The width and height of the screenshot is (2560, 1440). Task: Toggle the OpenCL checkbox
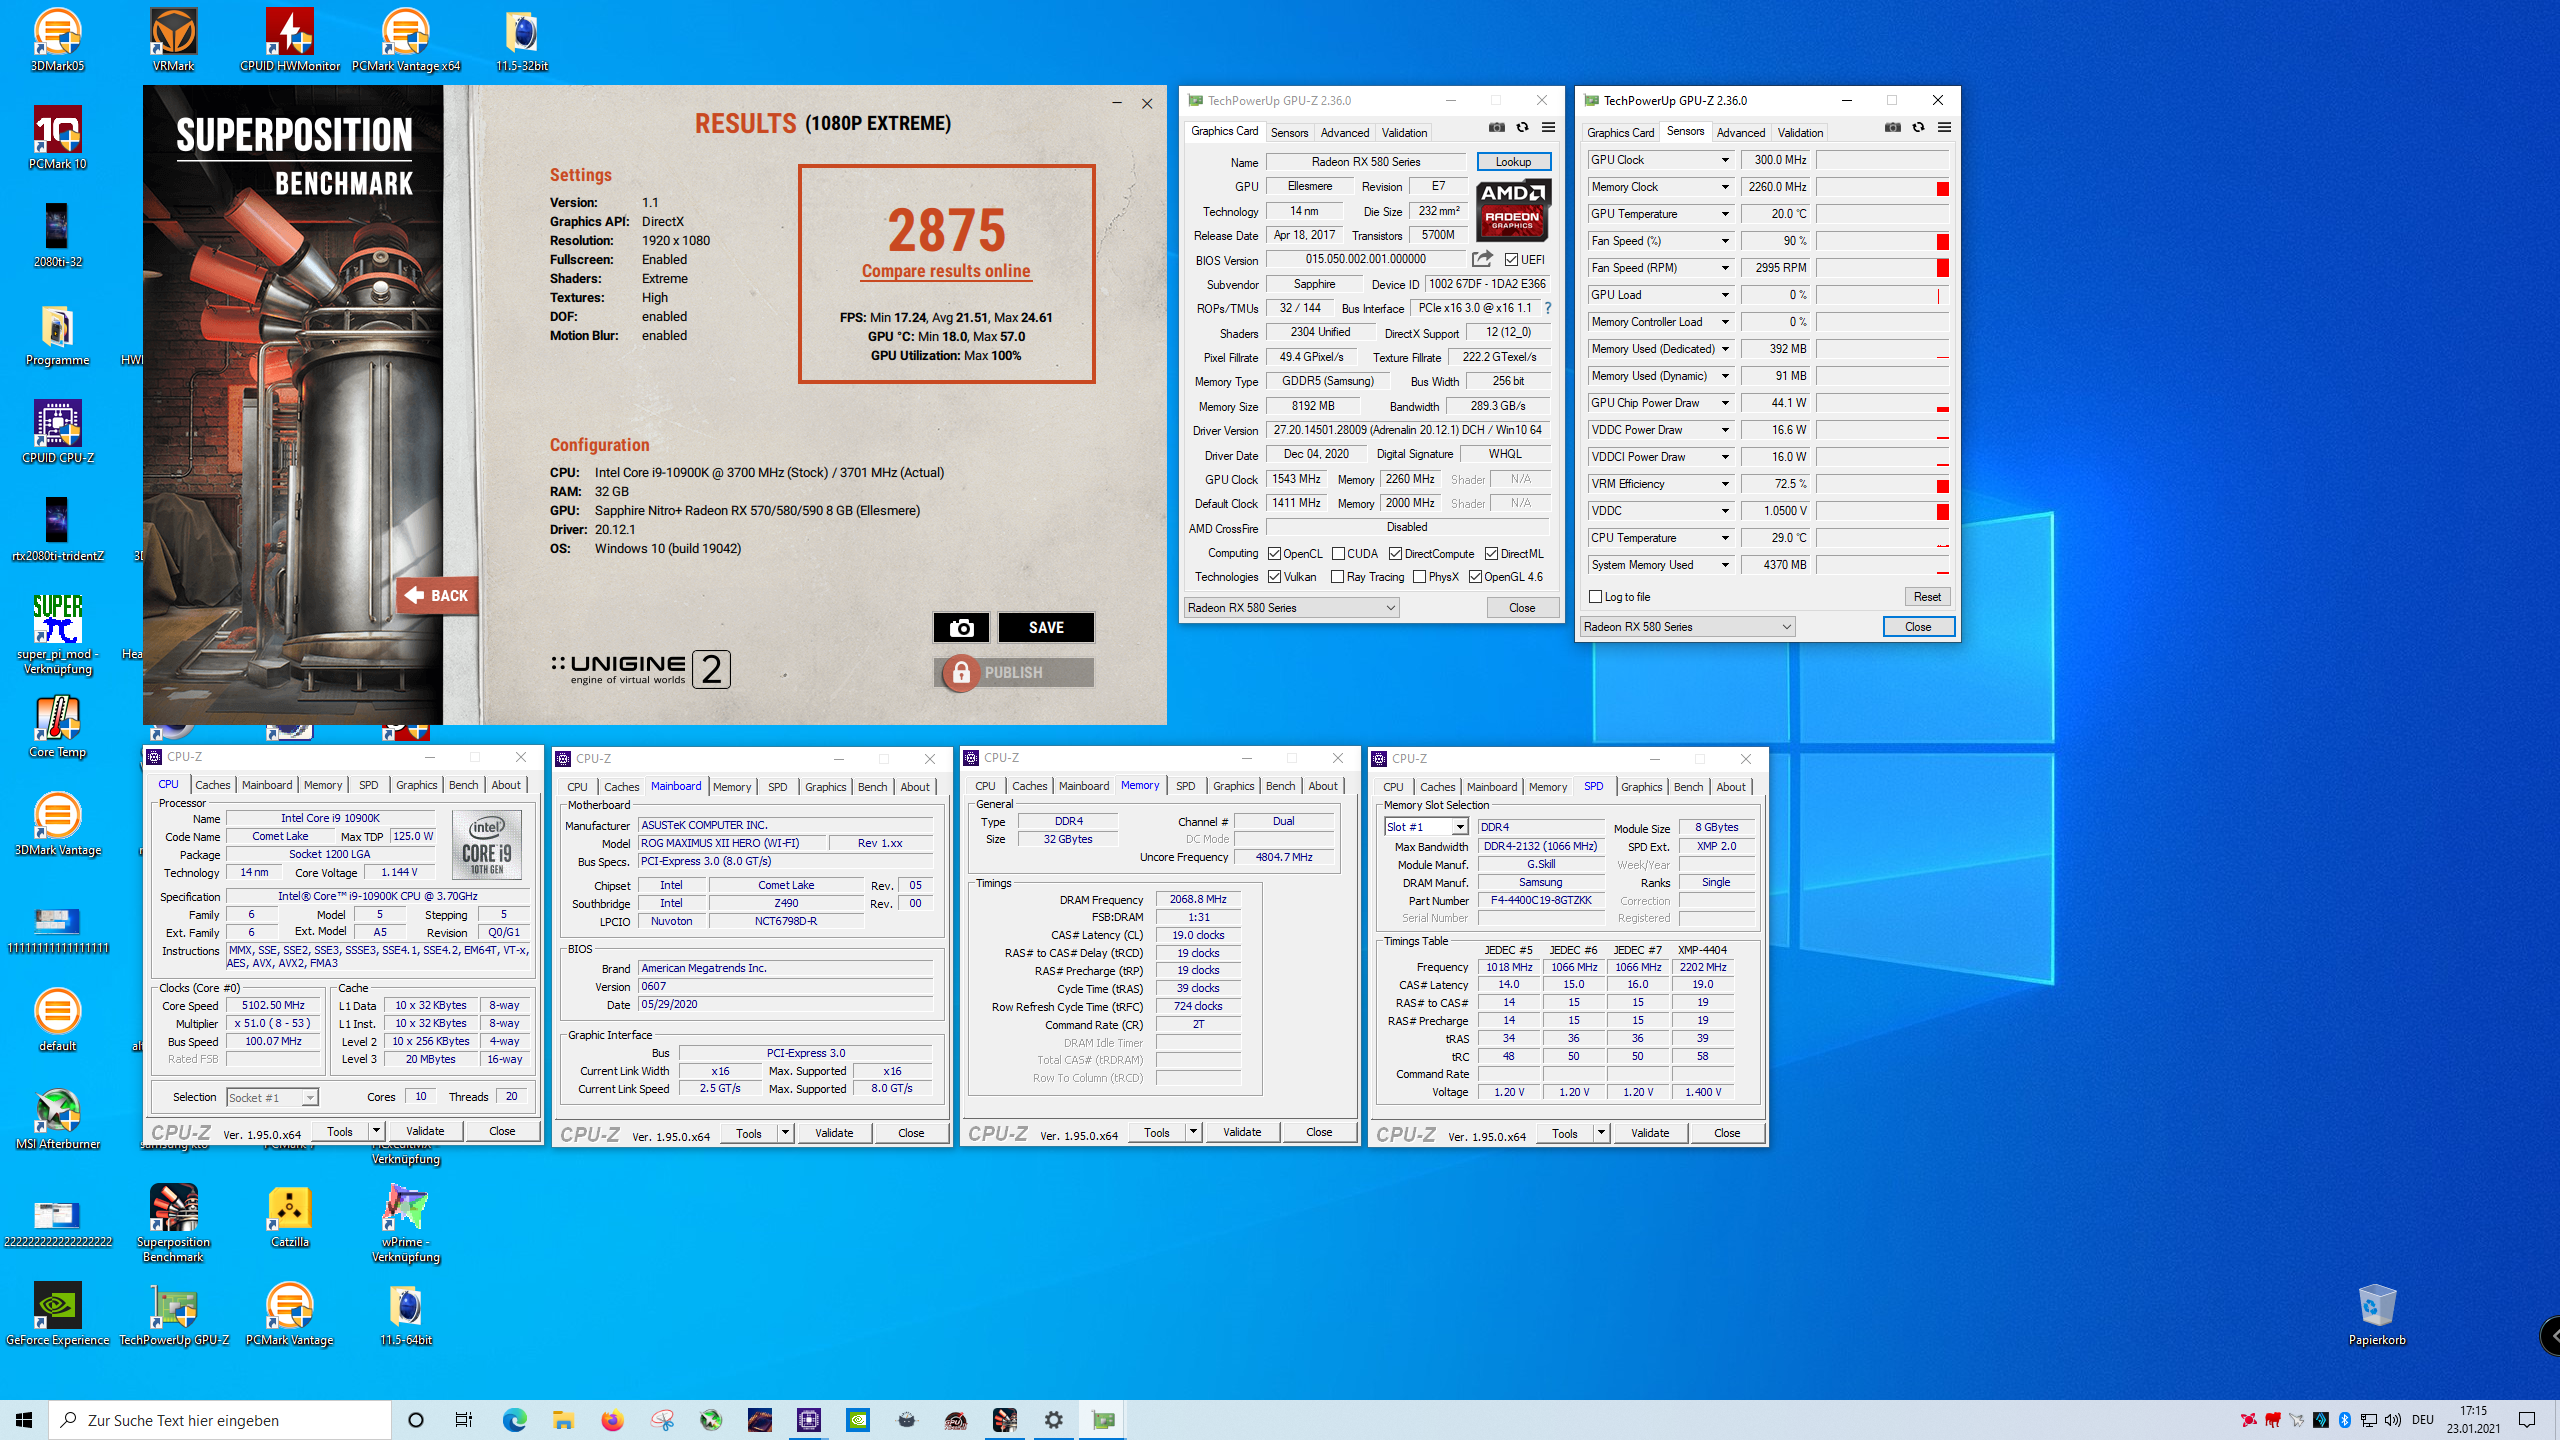(1274, 553)
